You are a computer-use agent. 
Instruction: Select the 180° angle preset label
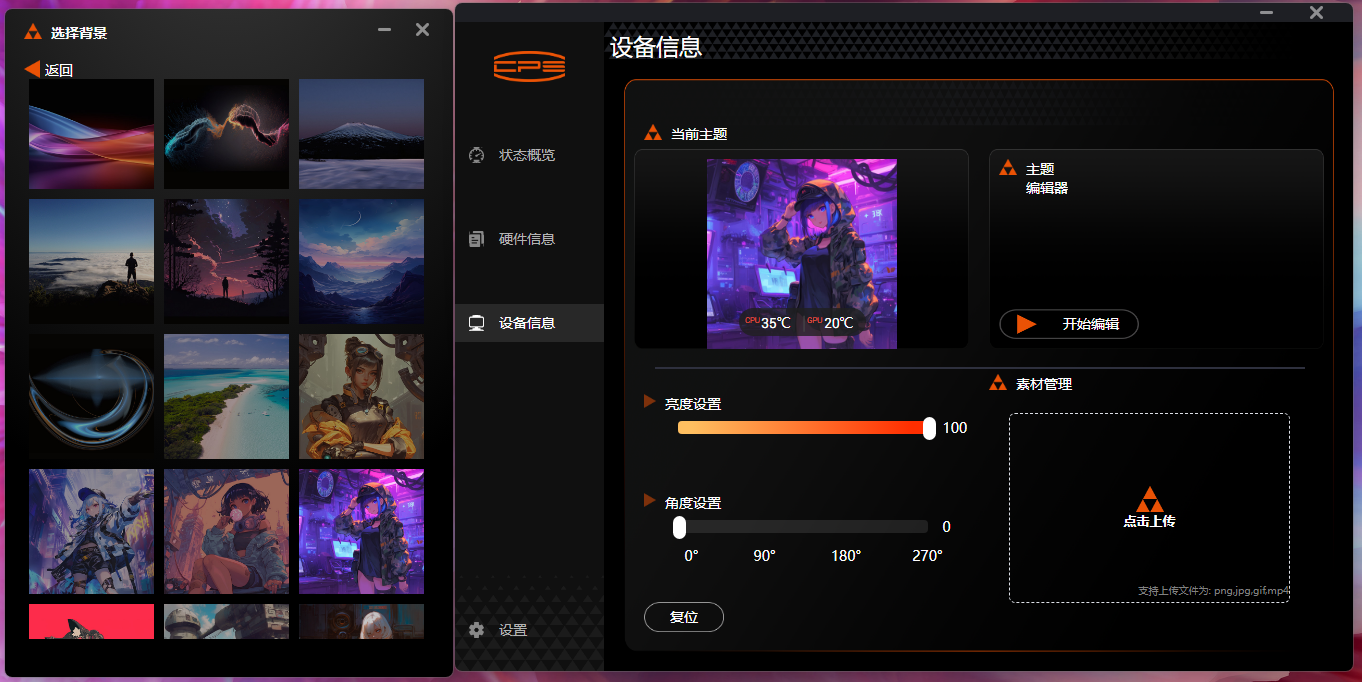(x=846, y=556)
